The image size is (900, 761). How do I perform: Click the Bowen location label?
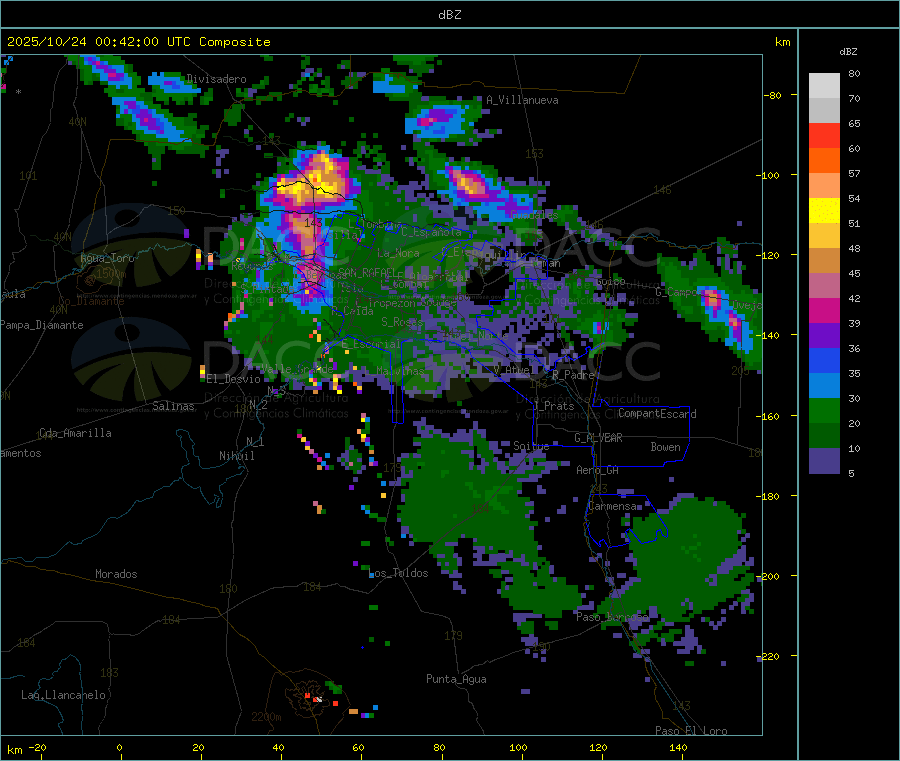pyautogui.click(x=665, y=447)
